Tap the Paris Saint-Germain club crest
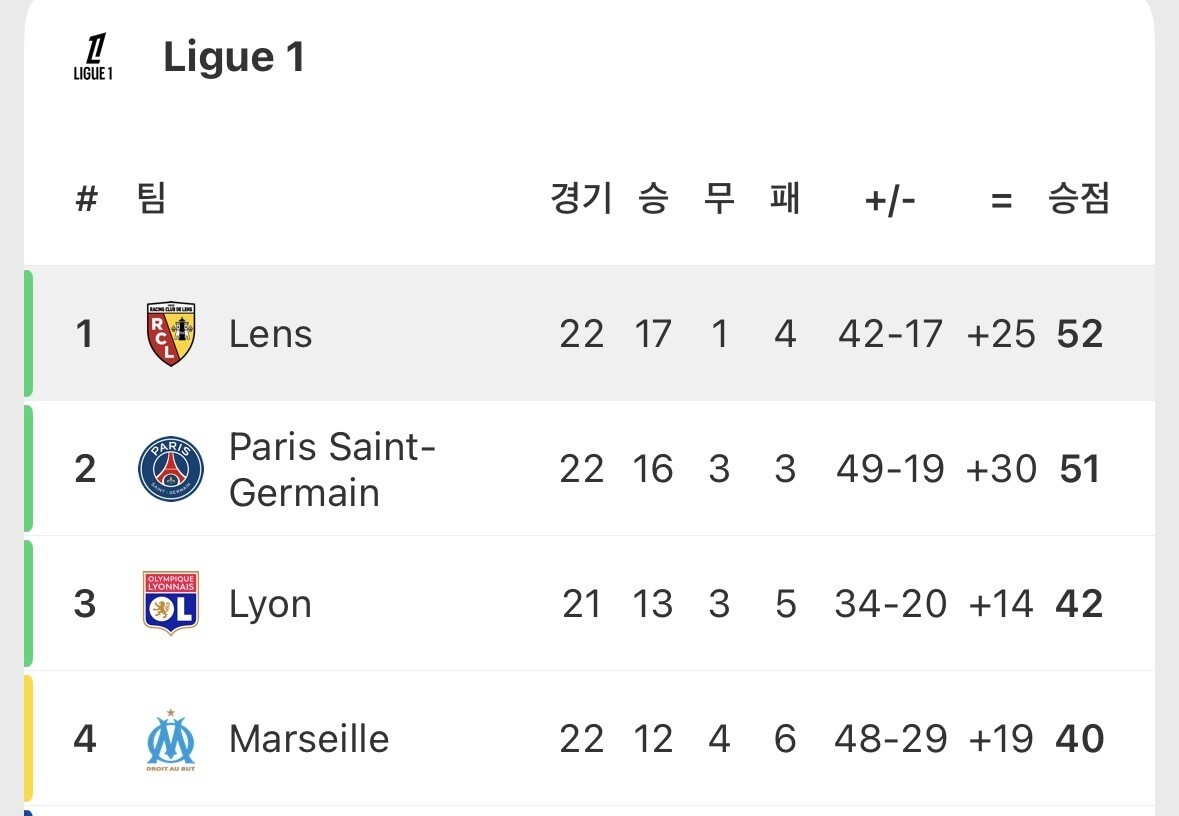The height and width of the screenshot is (816, 1179). 171,469
